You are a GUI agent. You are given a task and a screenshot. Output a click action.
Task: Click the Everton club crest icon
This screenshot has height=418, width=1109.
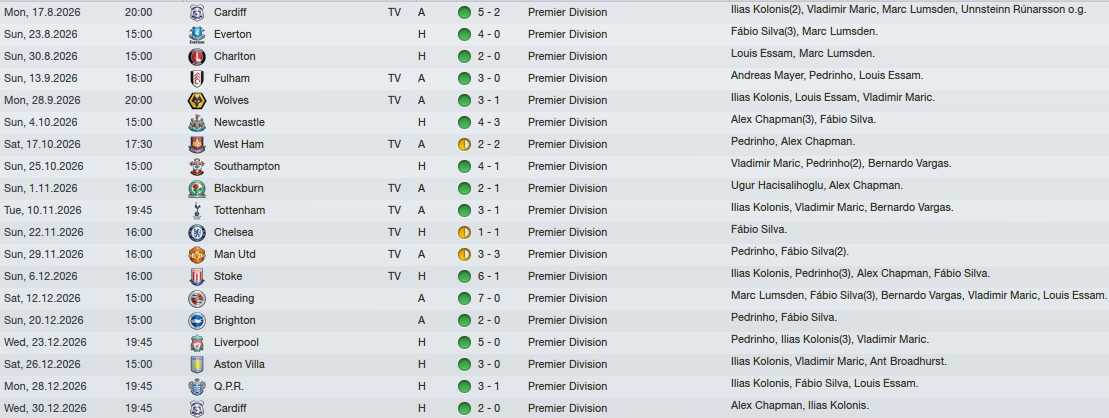click(x=197, y=35)
